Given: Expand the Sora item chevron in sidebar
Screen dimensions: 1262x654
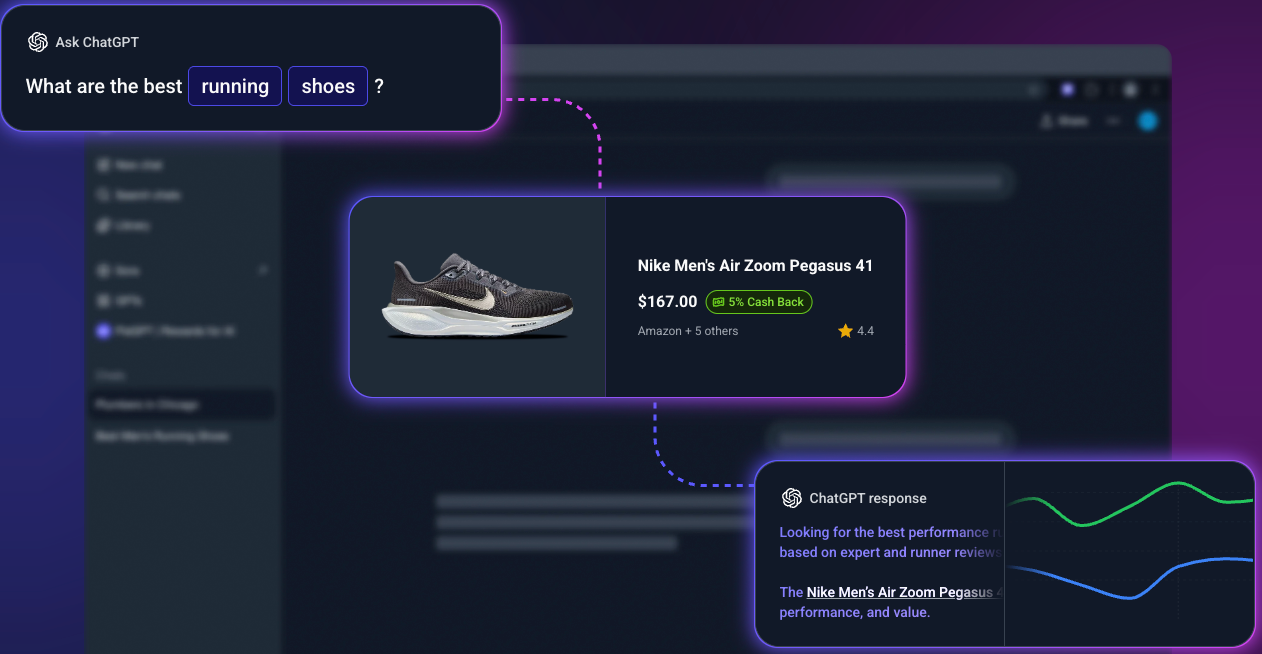Looking at the screenshot, I should (264, 270).
